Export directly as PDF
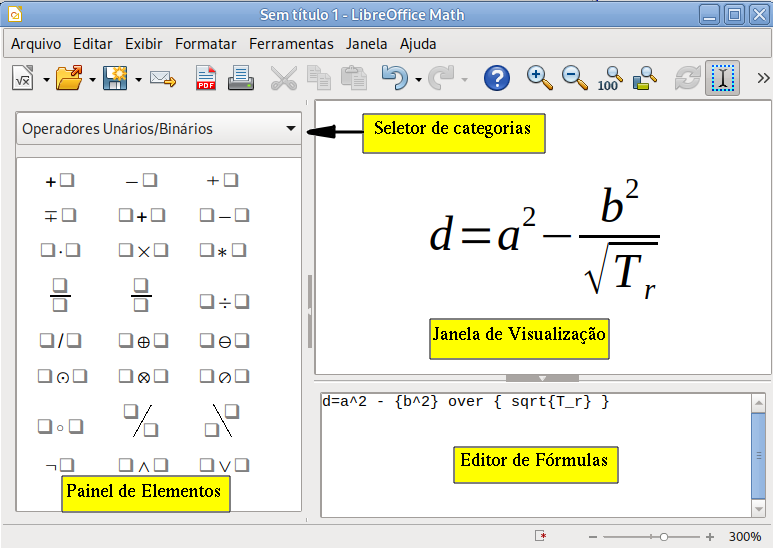The height and width of the screenshot is (550, 773). coord(206,78)
